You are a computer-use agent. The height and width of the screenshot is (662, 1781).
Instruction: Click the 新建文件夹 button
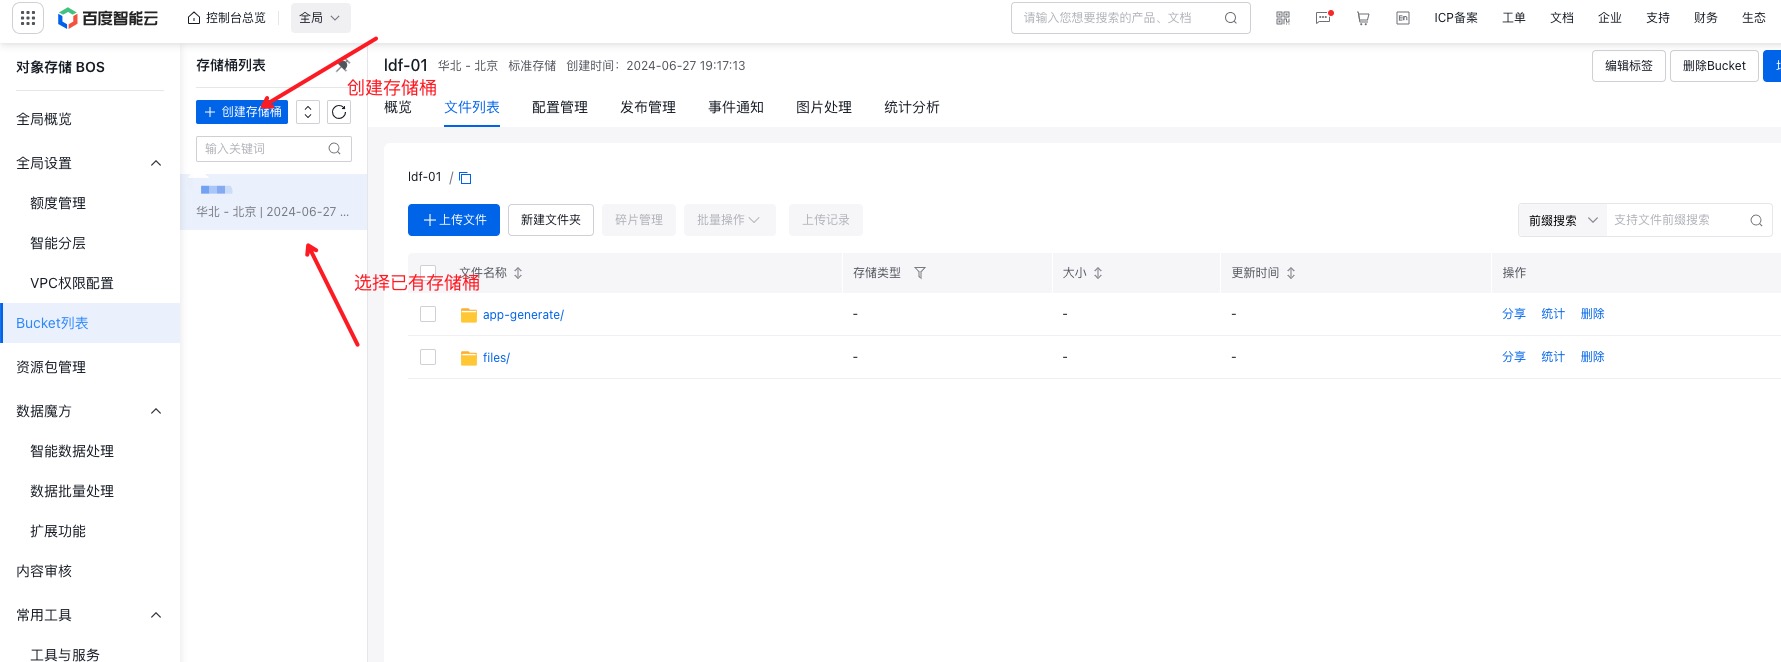[550, 220]
